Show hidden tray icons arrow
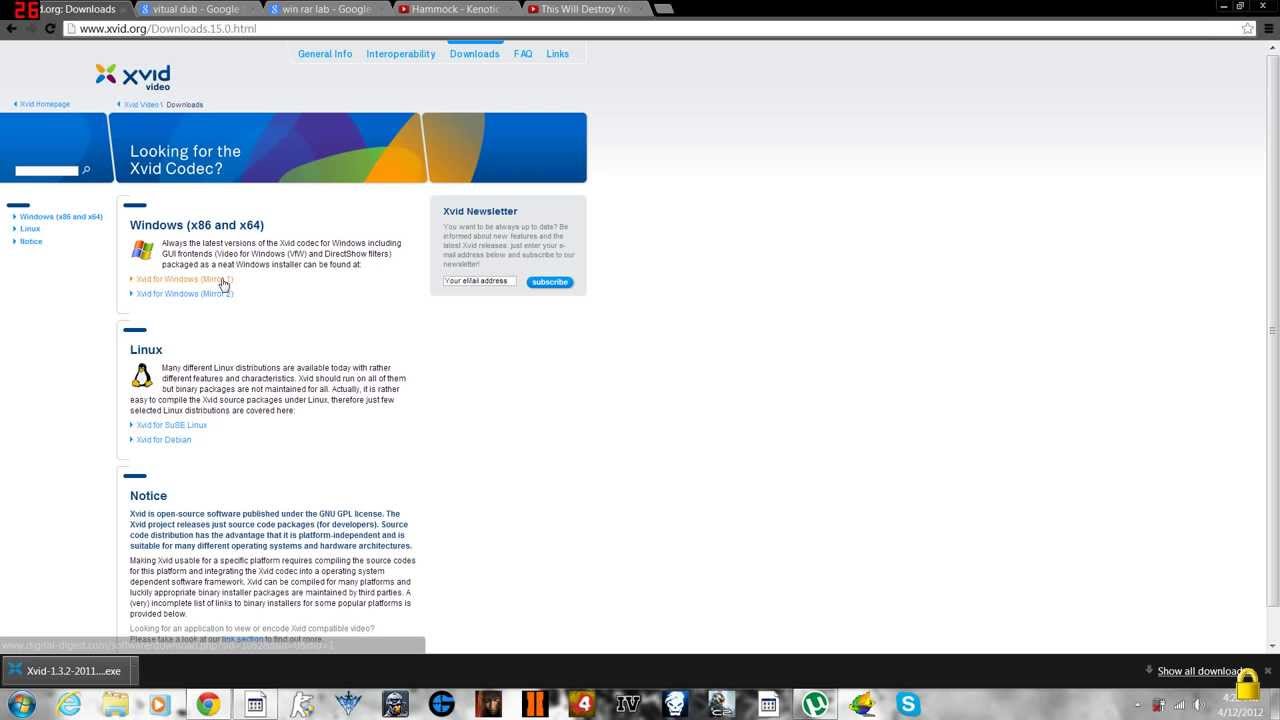The image size is (1280, 720). click(1138, 705)
